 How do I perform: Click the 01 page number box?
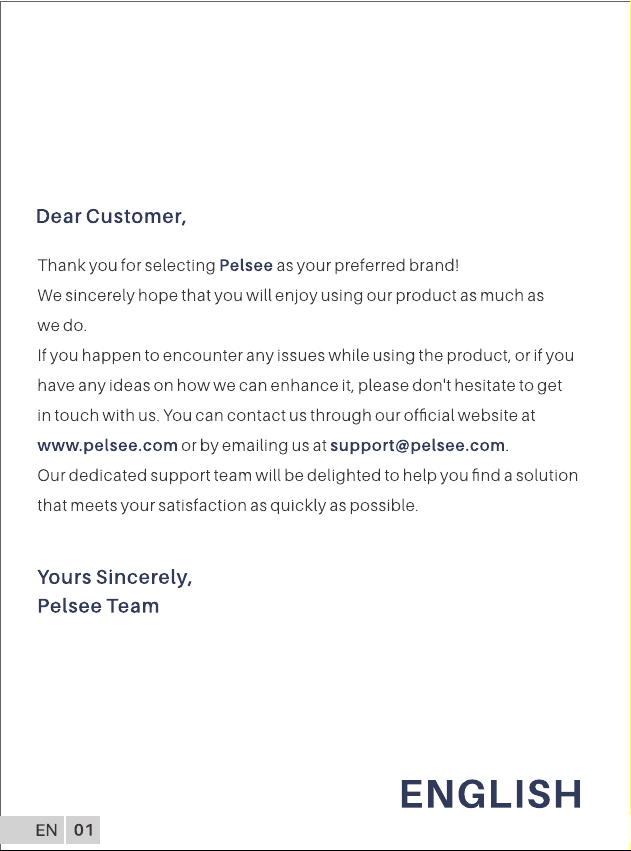(x=83, y=830)
